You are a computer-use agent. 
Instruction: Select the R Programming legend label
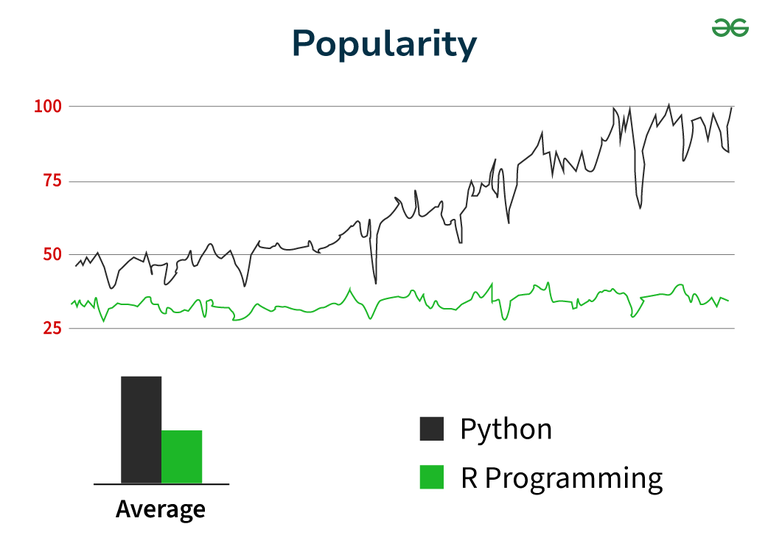[x=561, y=478]
